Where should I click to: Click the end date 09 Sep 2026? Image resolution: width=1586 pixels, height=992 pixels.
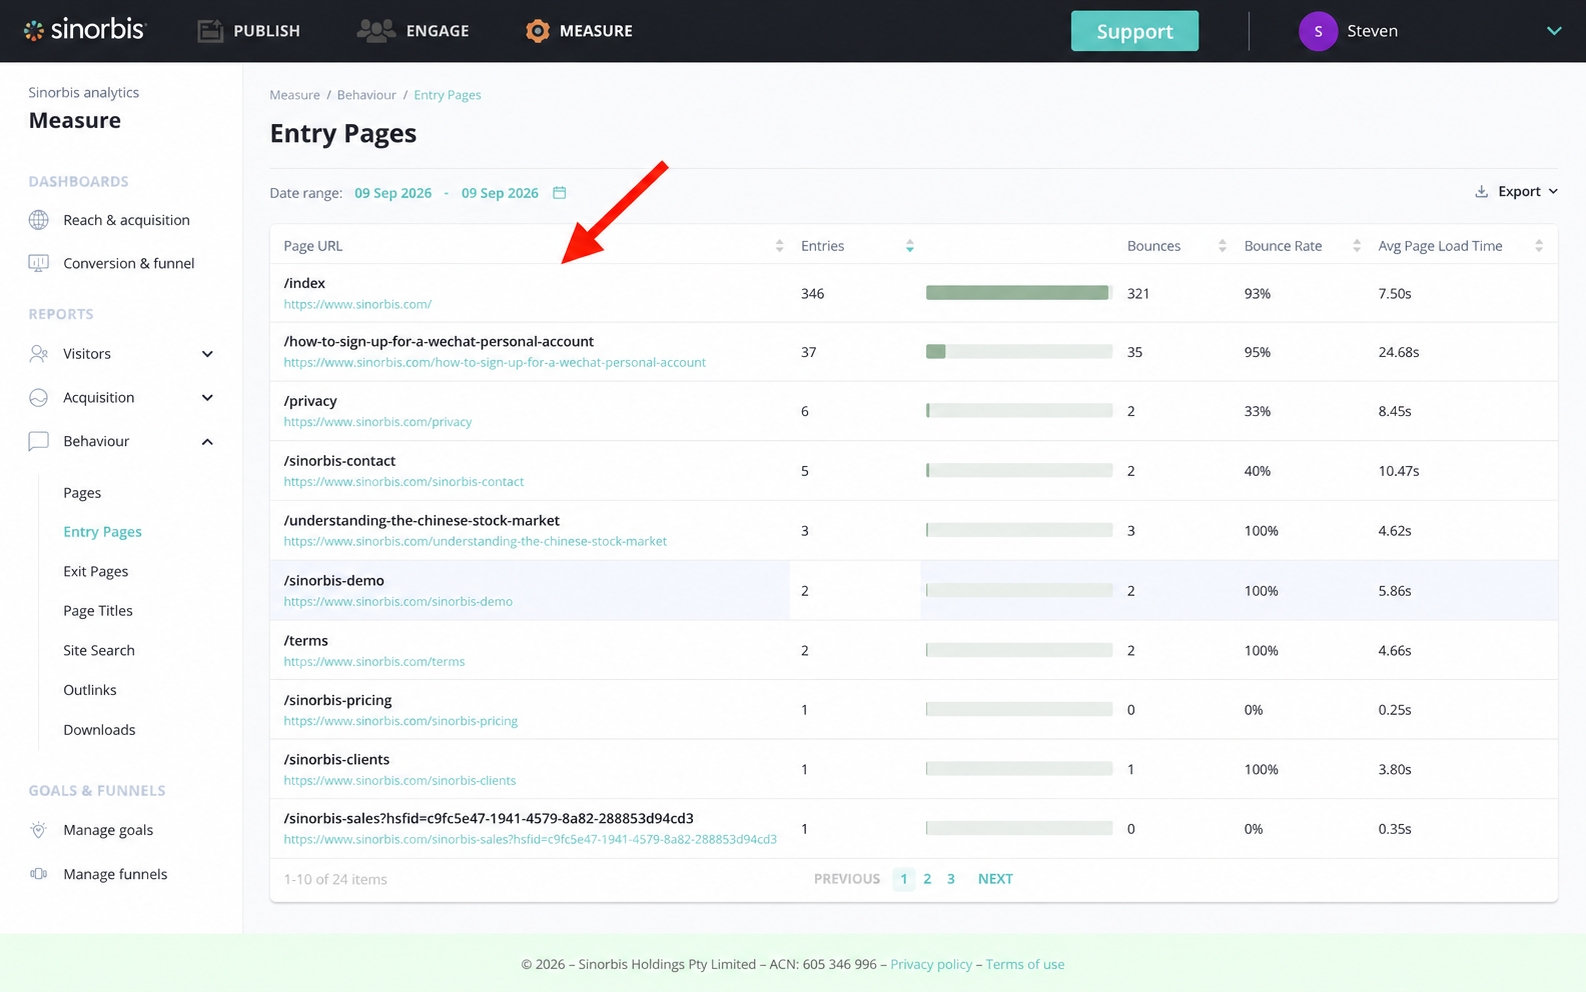click(x=500, y=193)
